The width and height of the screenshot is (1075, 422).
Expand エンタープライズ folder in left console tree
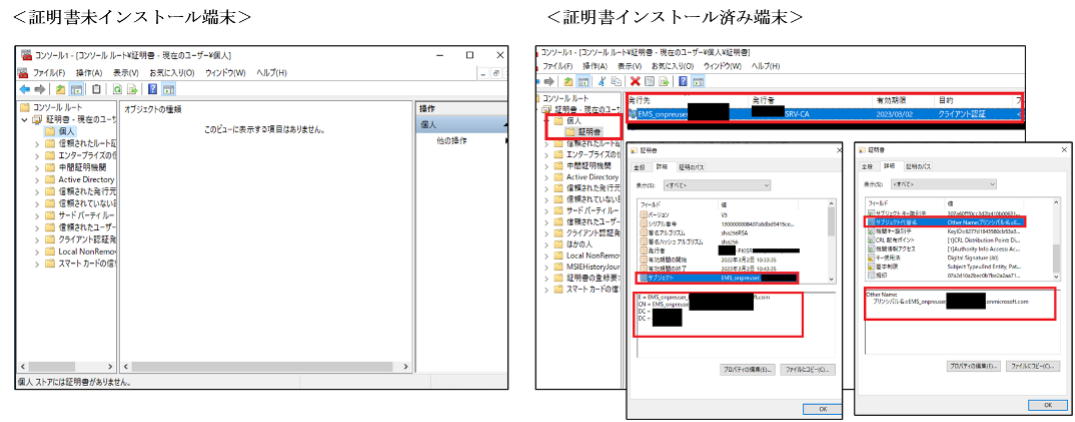point(36,156)
